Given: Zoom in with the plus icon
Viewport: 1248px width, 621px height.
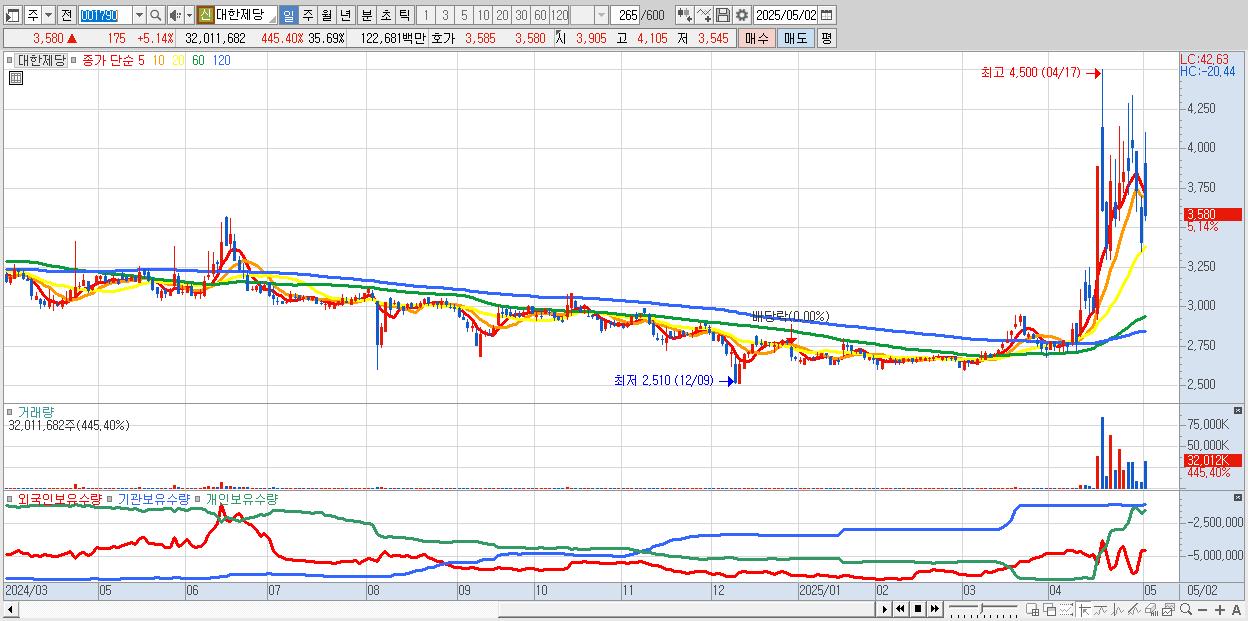Looking at the screenshot, I should click(1219, 609).
